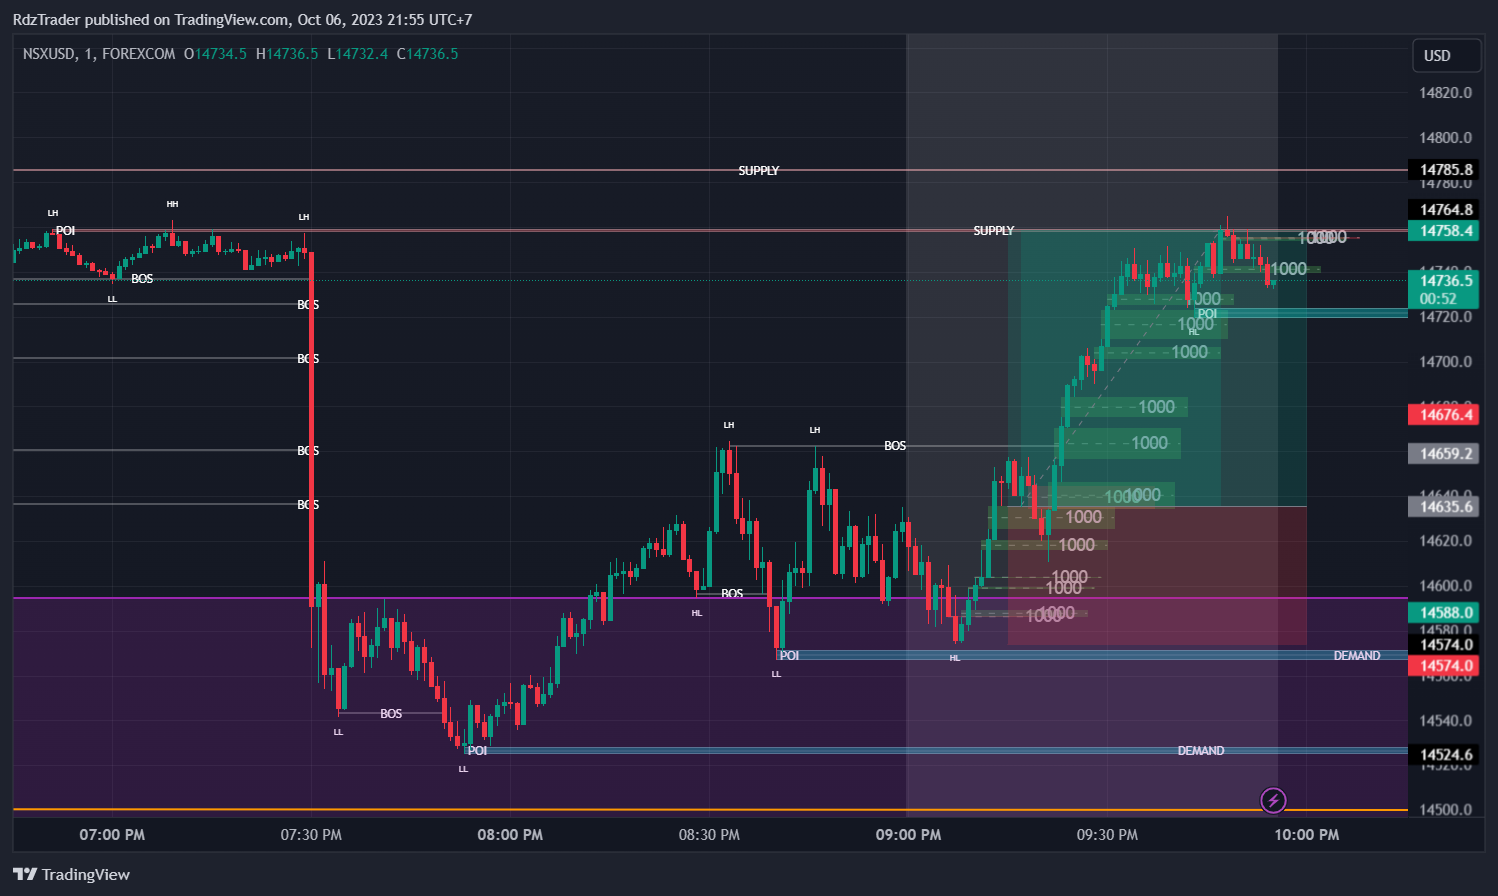This screenshot has height=896, width=1498.
Task: Click the 07:00 PM time label
Action: point(112,835)
